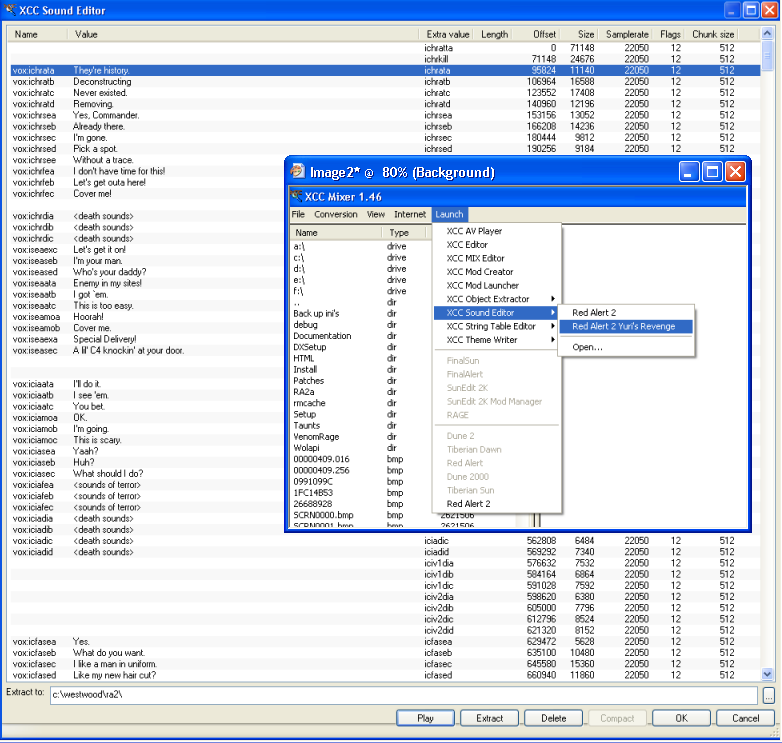The image size is (782, 743).
Task: Launch XCC MIX Editor from menu
Action: (496, 258)
